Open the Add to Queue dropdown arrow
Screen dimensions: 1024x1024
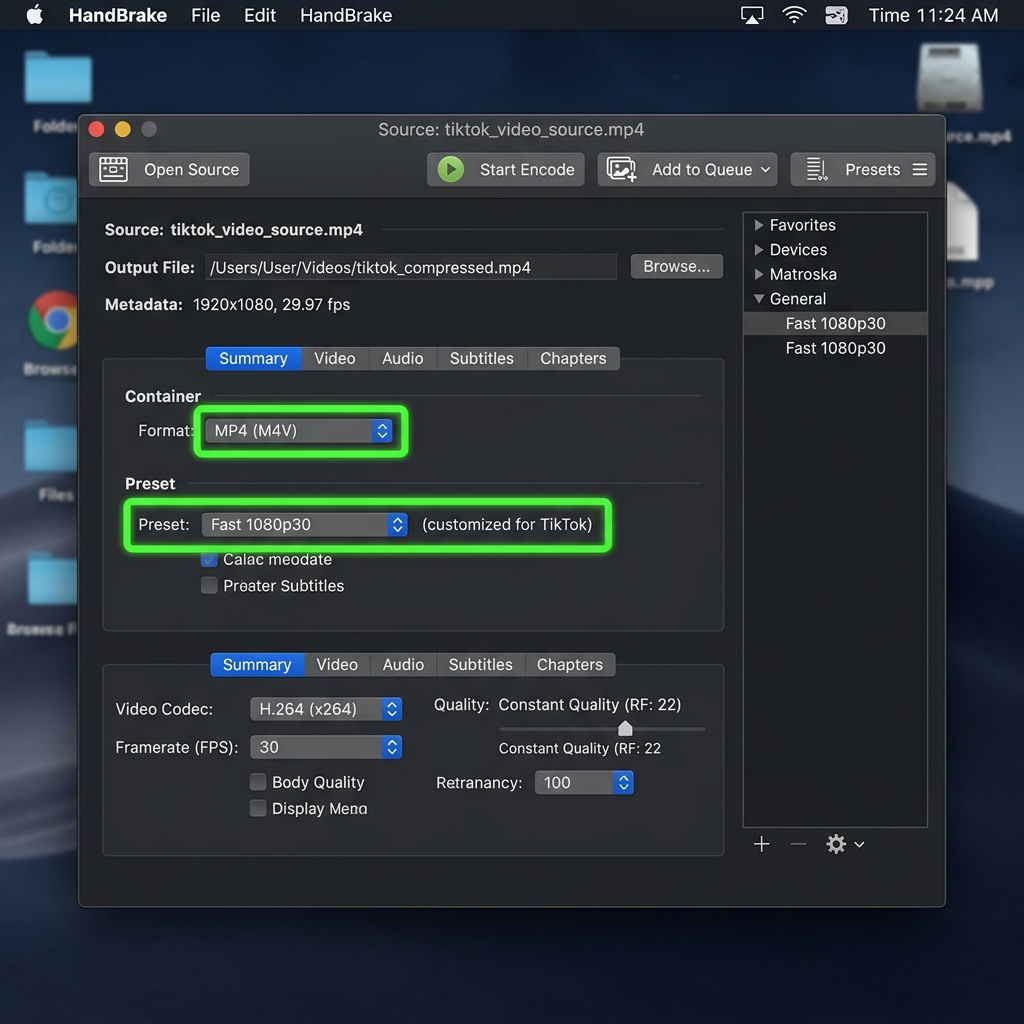[765, 170]
